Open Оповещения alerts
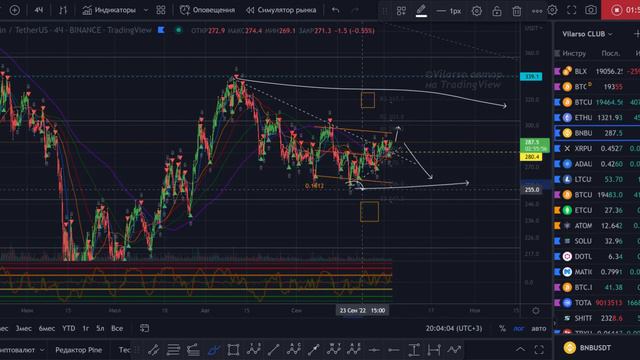 207,10
